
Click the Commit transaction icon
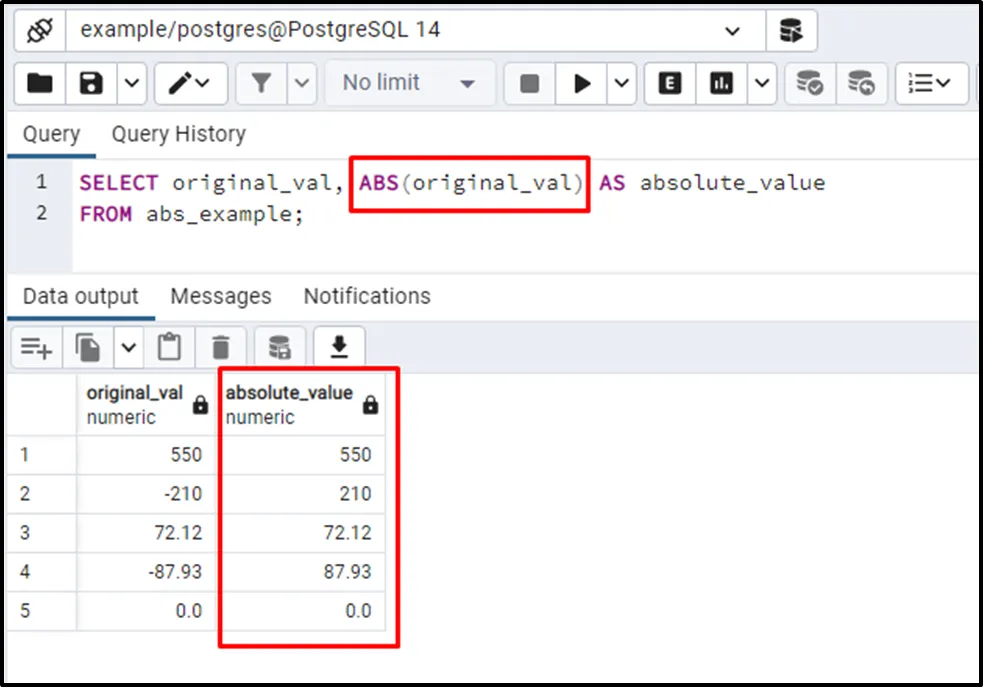[809, 84]
